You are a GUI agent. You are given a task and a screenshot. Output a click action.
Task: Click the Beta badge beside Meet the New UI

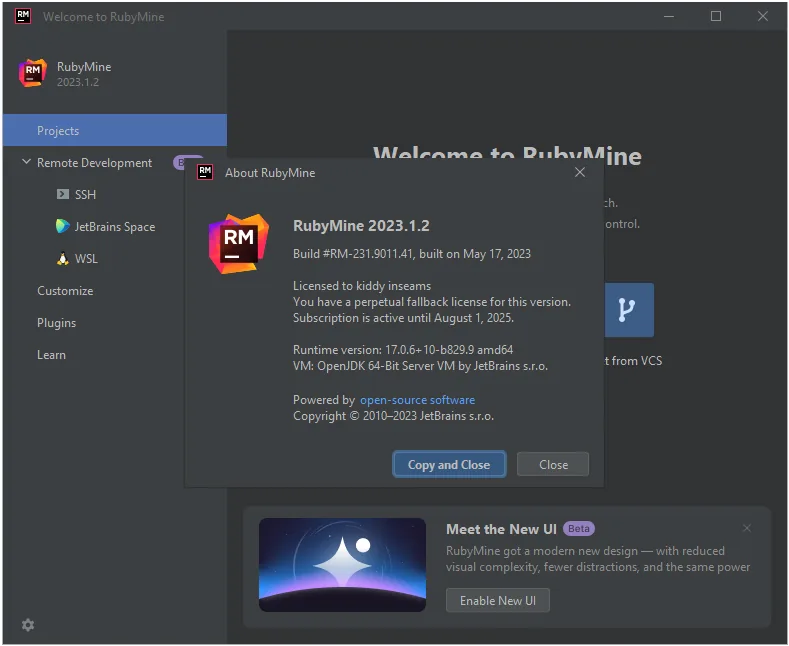[x=579, y=529]
